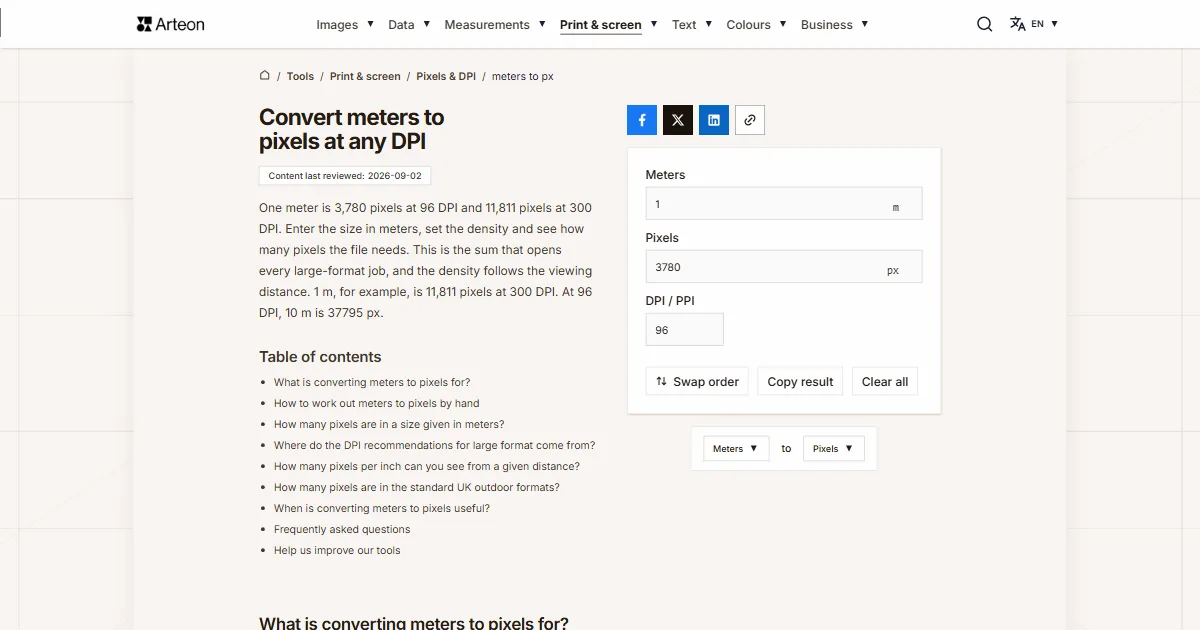Screen dimensions: 1200x630
Task: Focus the Meters input field
Action: [784, 204]
